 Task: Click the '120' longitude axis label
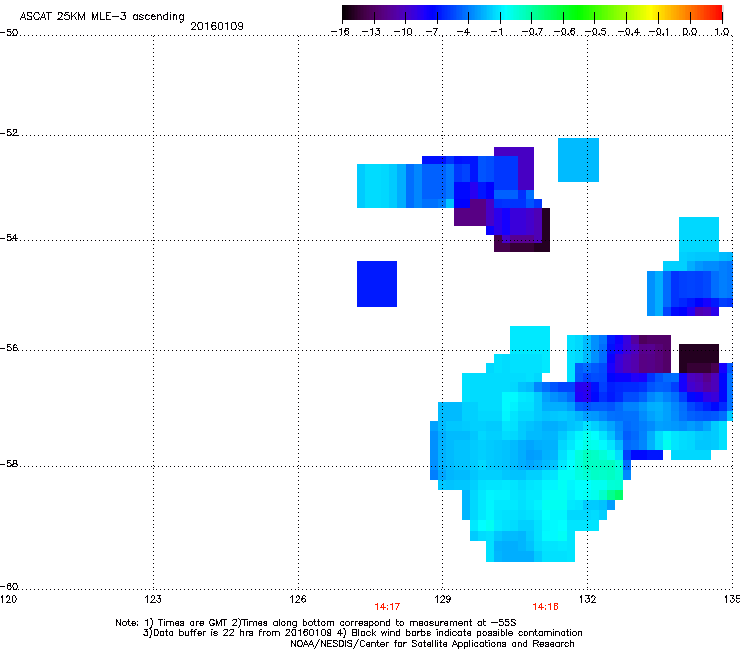click(x=8, y=599)
